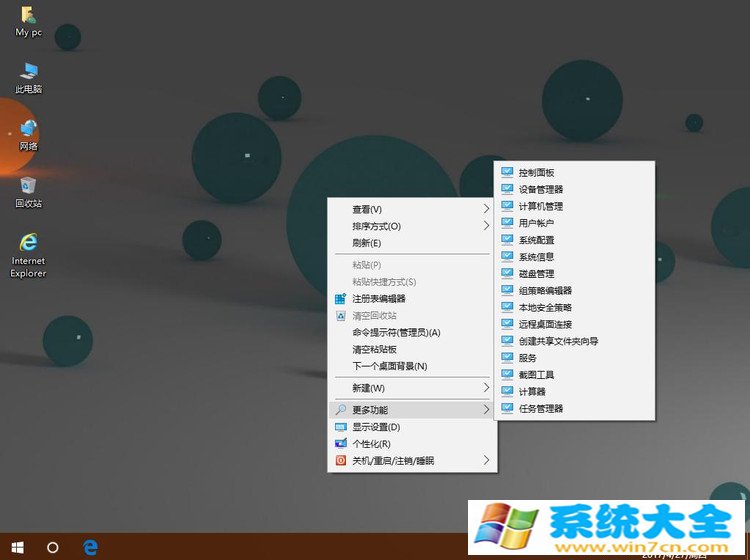Screen dimensions: 750x560
Task: Open 命令提示符(管理员)(A) from the menu
Action: (412, 332)
